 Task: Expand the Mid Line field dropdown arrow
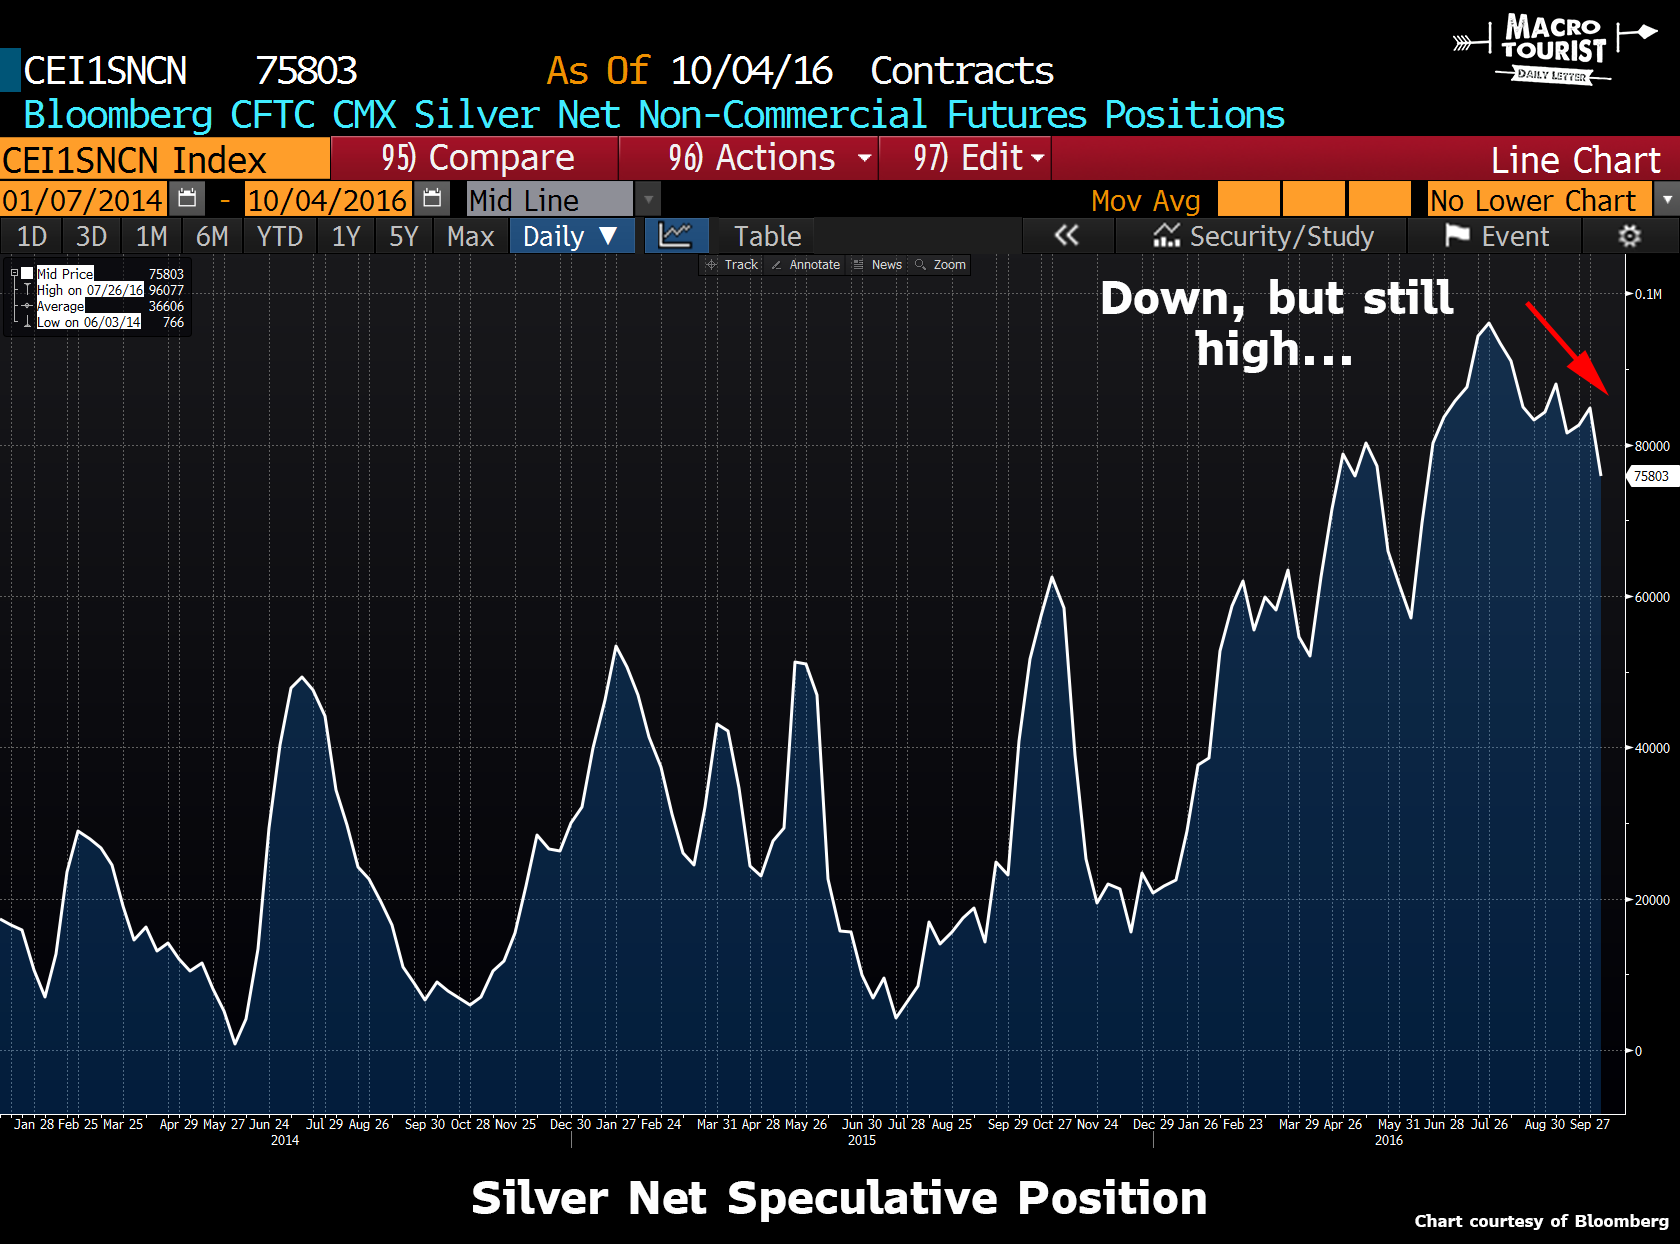[x=648, y=199]
